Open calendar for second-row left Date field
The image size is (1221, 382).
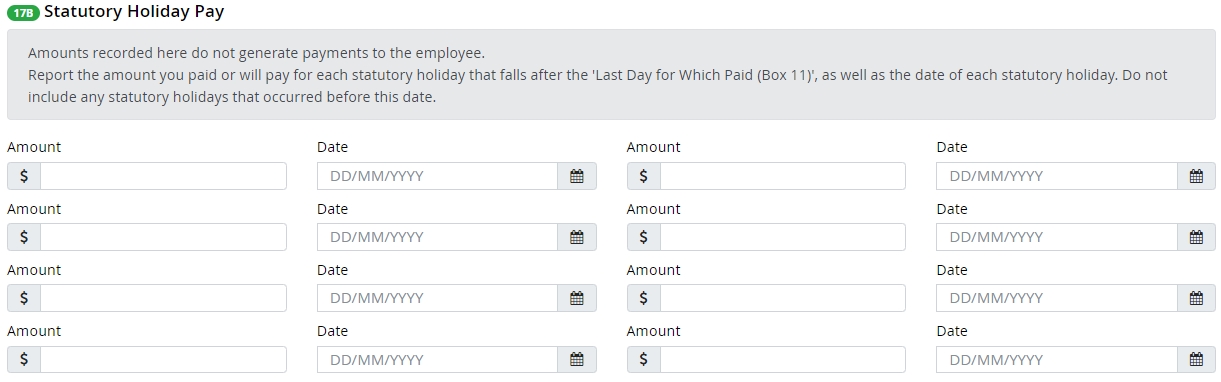click(x=577, y=237)
